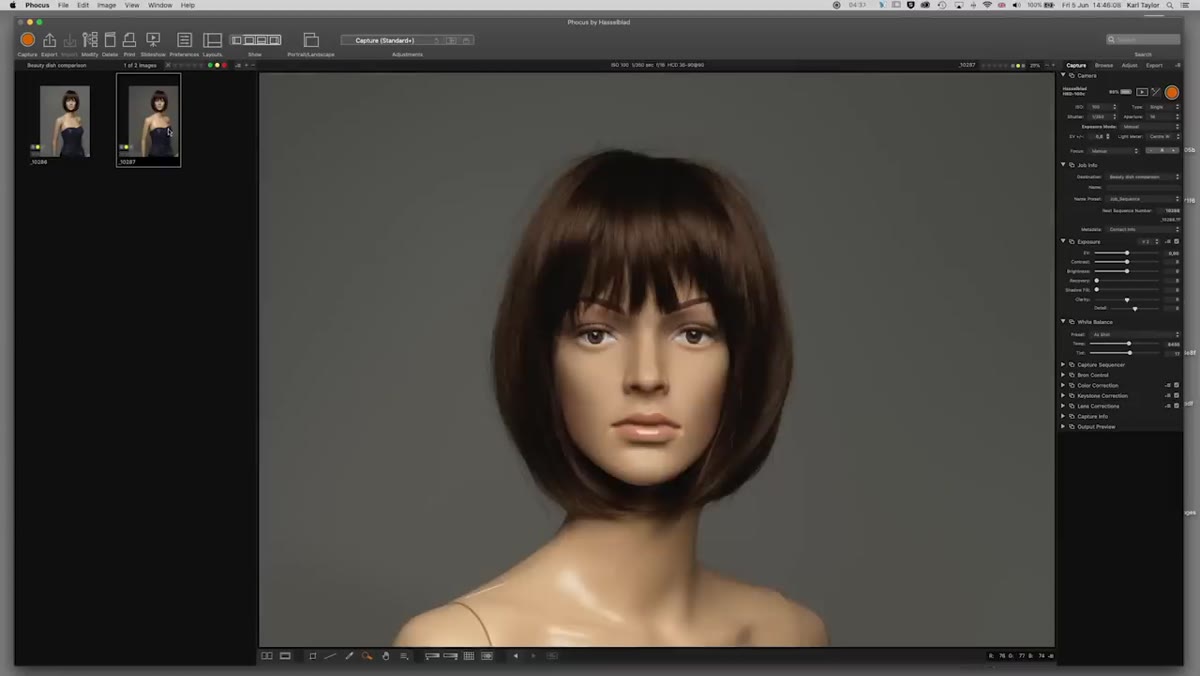1200x676 pixels.
Task: Switch to the Browse tab
Action: (x=1103, y=65)
